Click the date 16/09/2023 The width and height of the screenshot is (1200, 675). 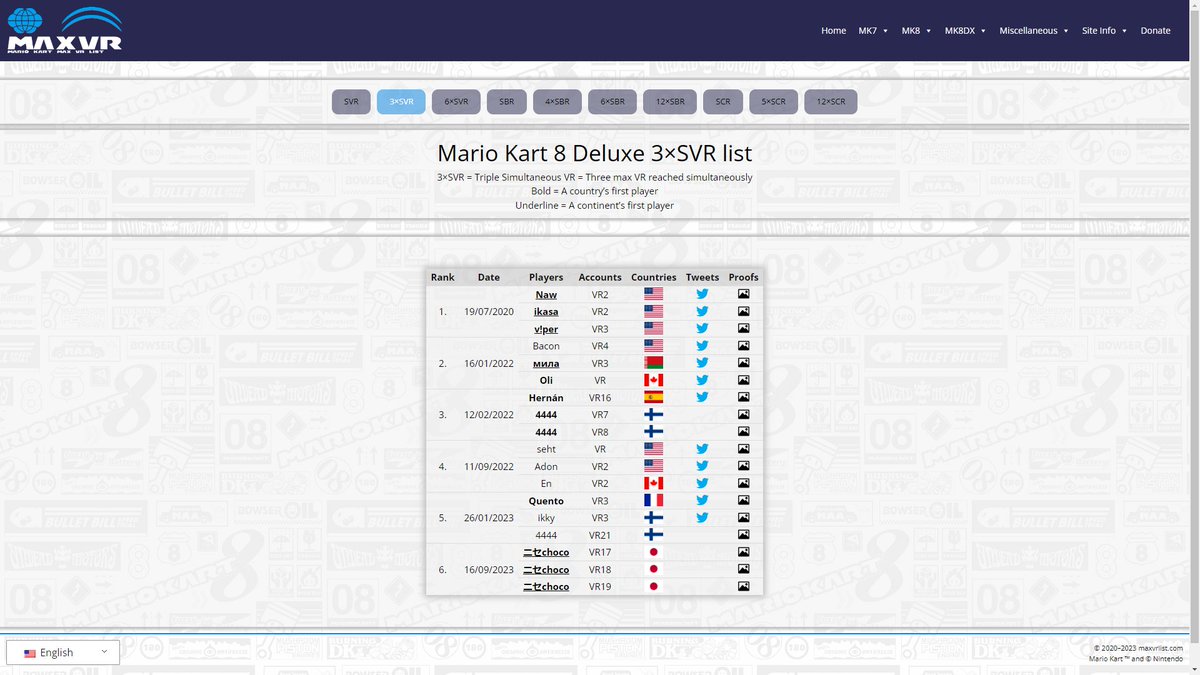tap(489, 569)
